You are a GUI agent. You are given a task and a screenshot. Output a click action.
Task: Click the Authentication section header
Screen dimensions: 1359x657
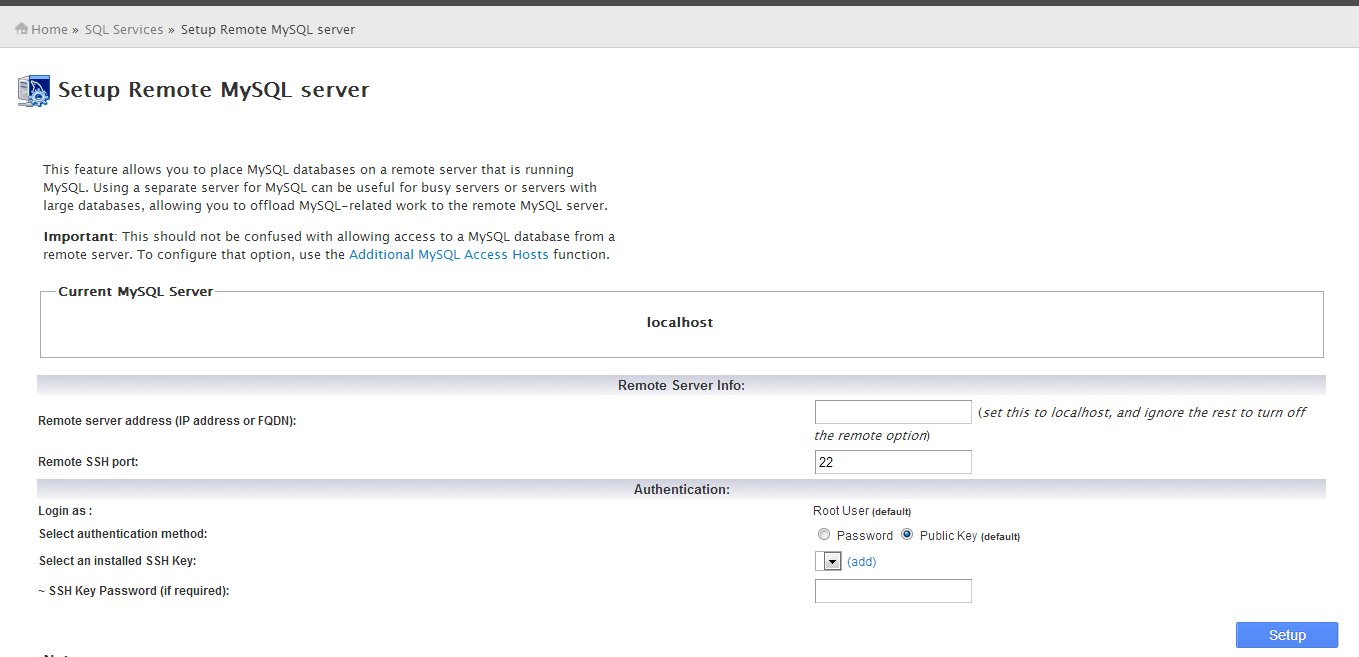click(681, 489)
